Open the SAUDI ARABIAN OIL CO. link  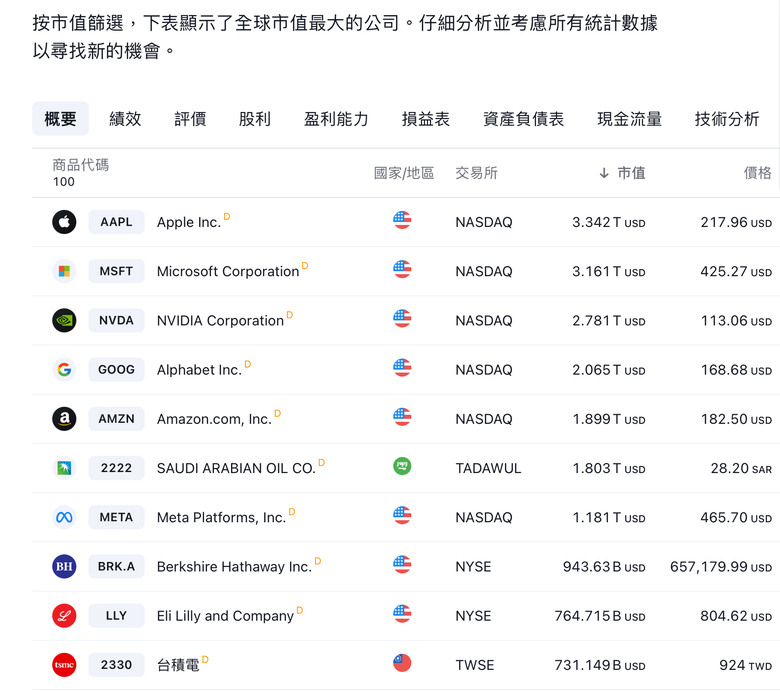tap(236, 469)
